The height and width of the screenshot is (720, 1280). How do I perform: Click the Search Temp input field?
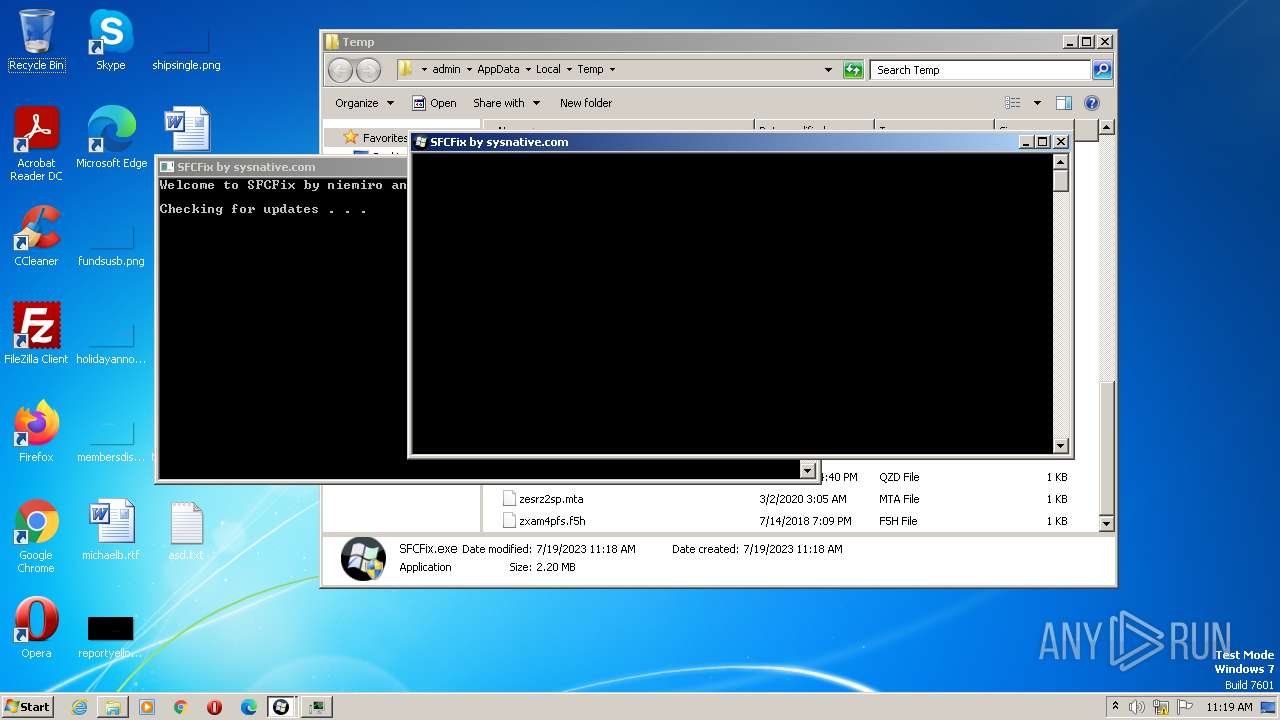pyautogui.click(x=980, y=70)
